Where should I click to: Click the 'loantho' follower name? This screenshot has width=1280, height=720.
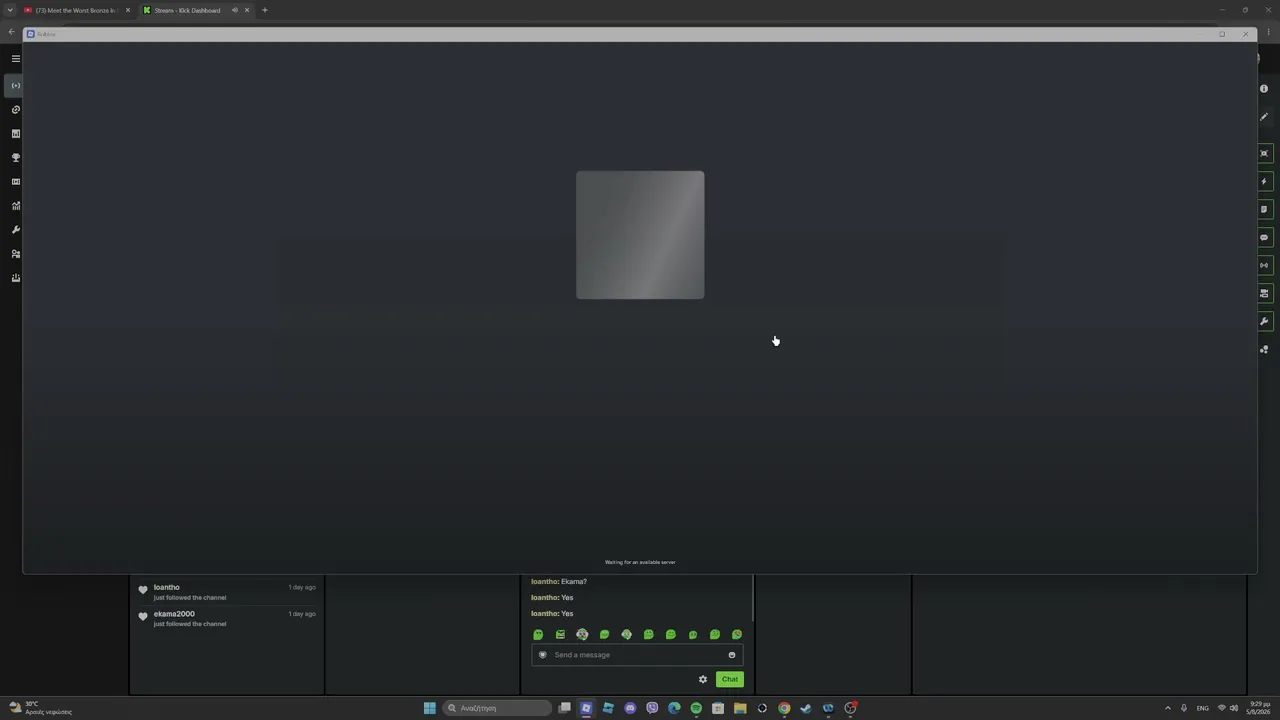pos(166,588)
